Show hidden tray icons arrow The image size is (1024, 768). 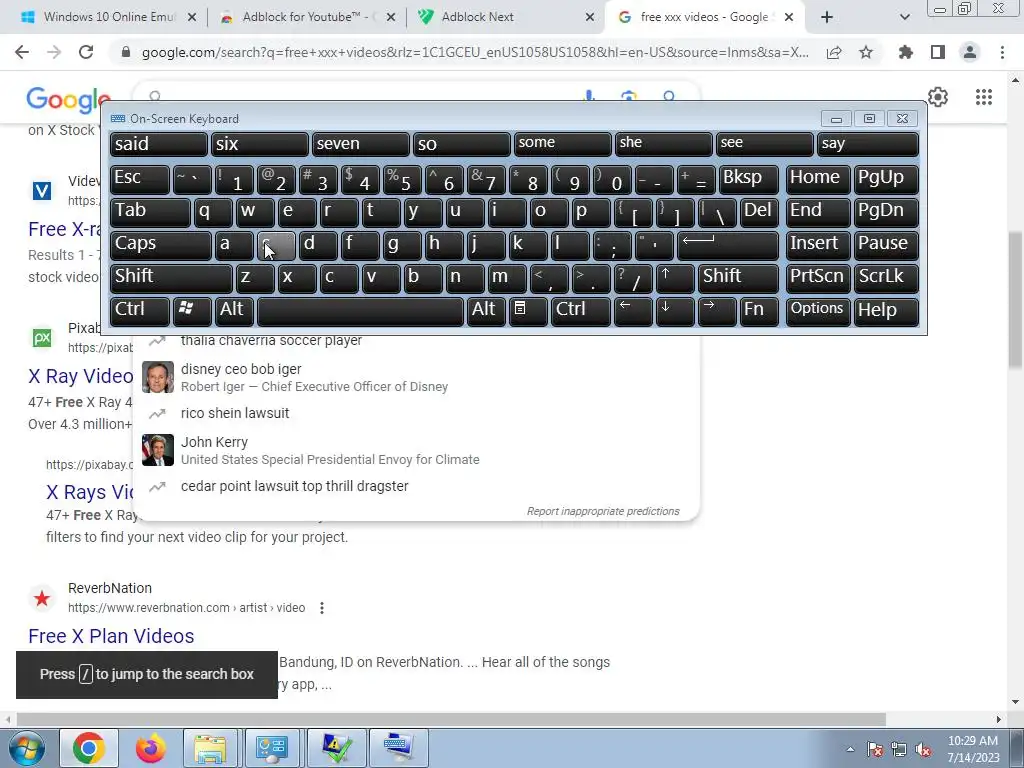click(850, 749)
